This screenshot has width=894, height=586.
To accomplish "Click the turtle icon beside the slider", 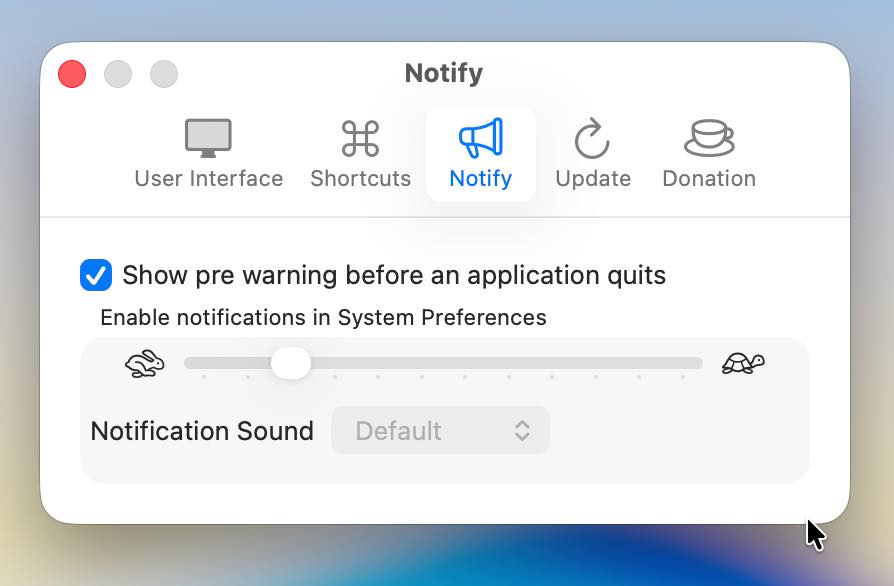I will (x=743, y=364).
